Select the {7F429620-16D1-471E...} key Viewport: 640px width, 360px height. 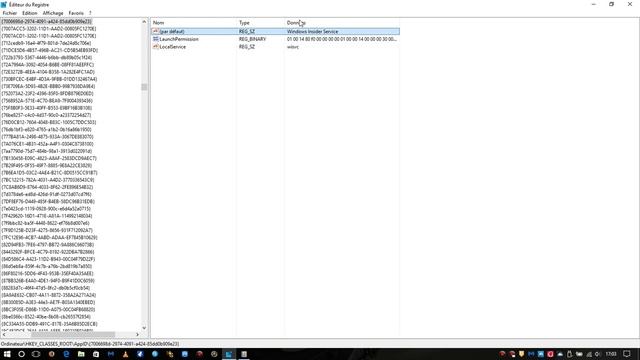[x=47, y=216]
